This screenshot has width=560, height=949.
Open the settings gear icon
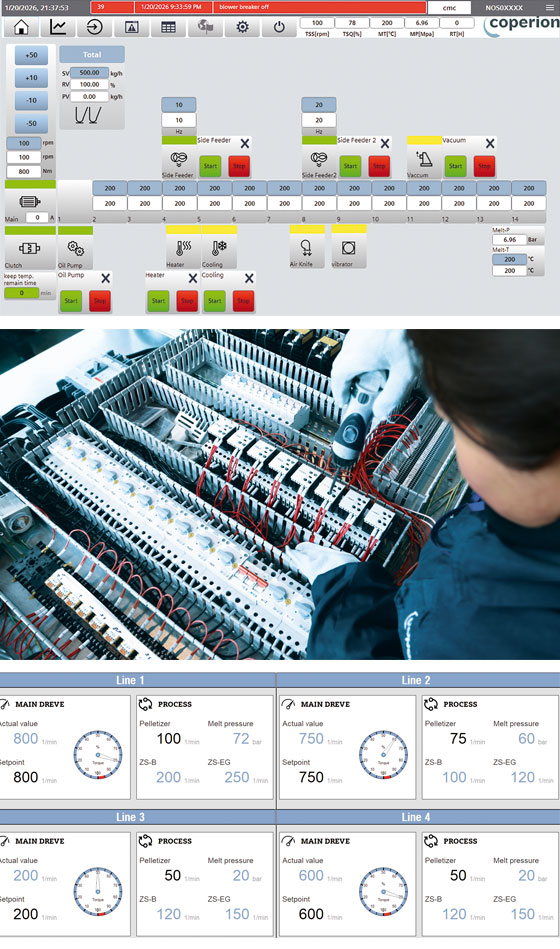[242, 27]
